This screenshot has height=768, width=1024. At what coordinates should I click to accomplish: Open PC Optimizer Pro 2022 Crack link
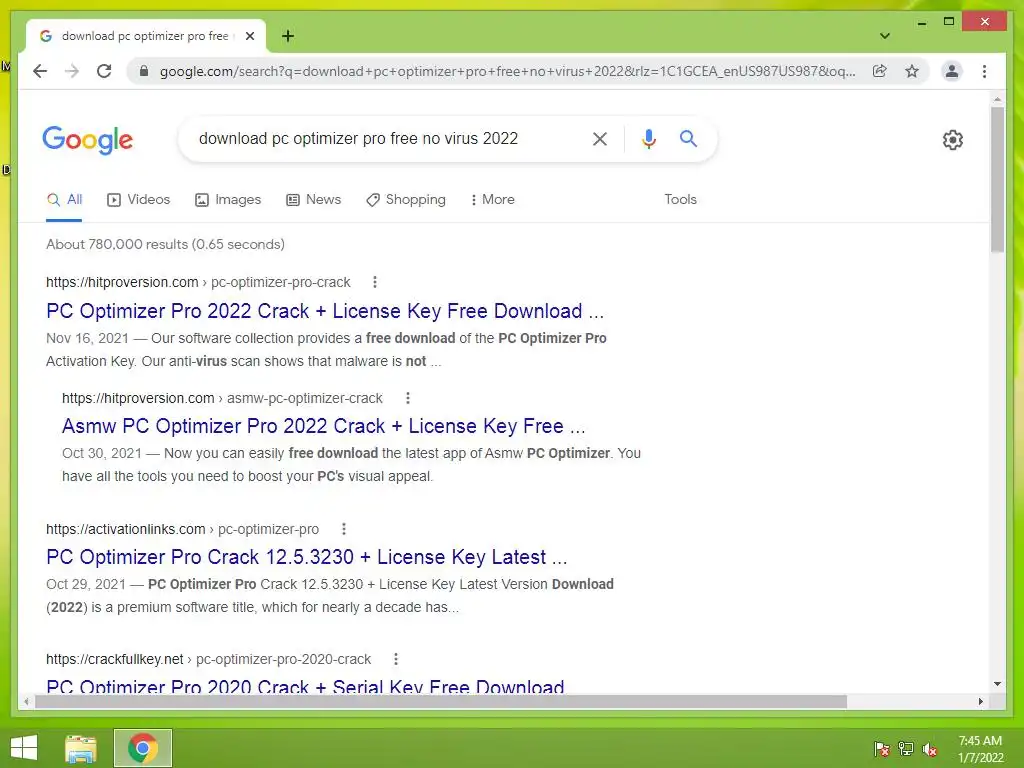pyautogui.click(x=325, y=311)
